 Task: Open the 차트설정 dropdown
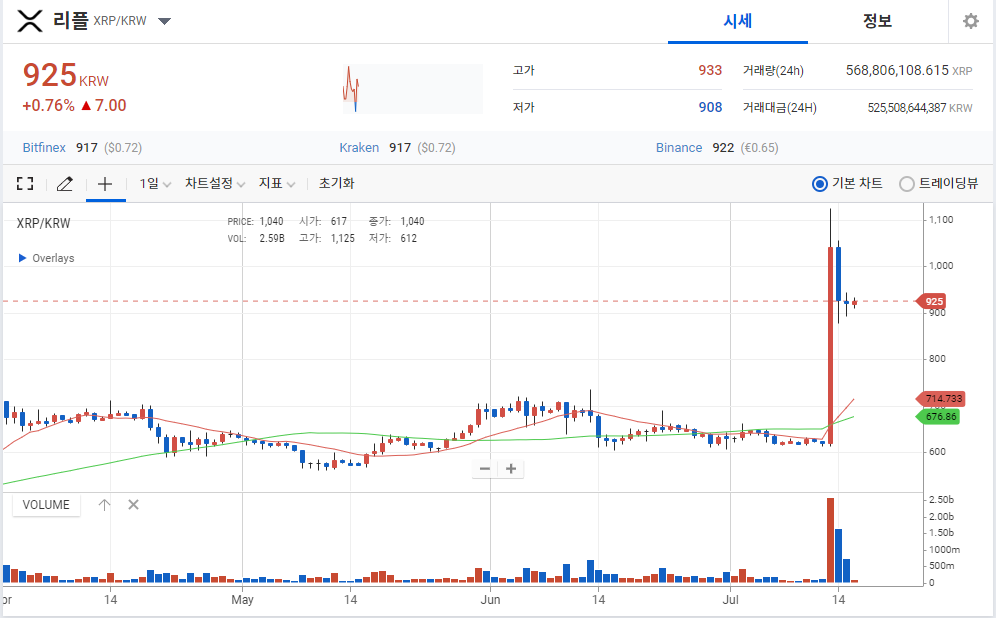[215, 184]
